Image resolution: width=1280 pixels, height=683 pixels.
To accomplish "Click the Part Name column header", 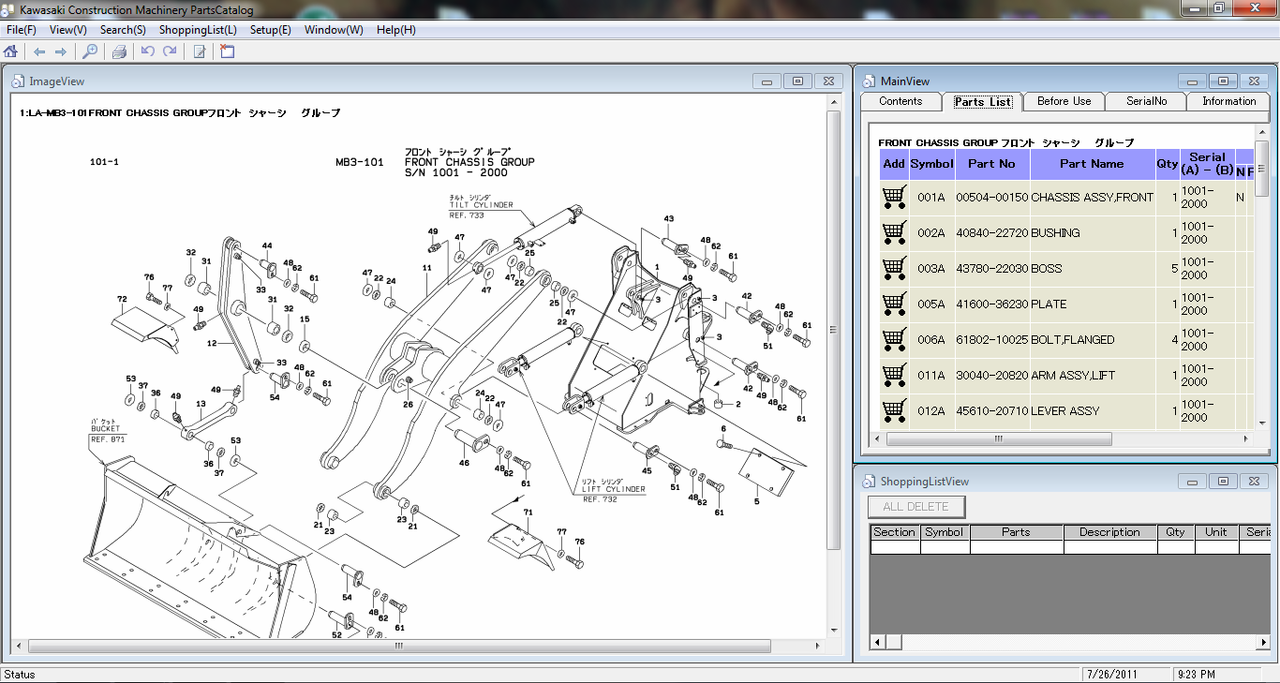I will [1092, 164].
